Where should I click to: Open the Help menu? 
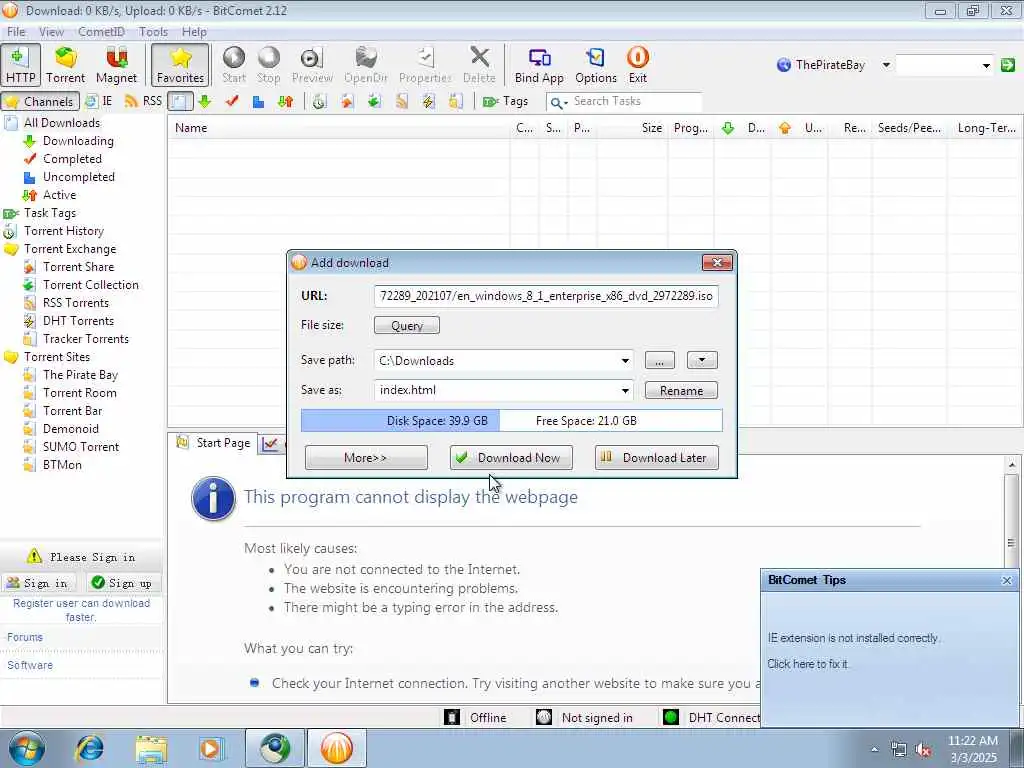tap(194, 31)
